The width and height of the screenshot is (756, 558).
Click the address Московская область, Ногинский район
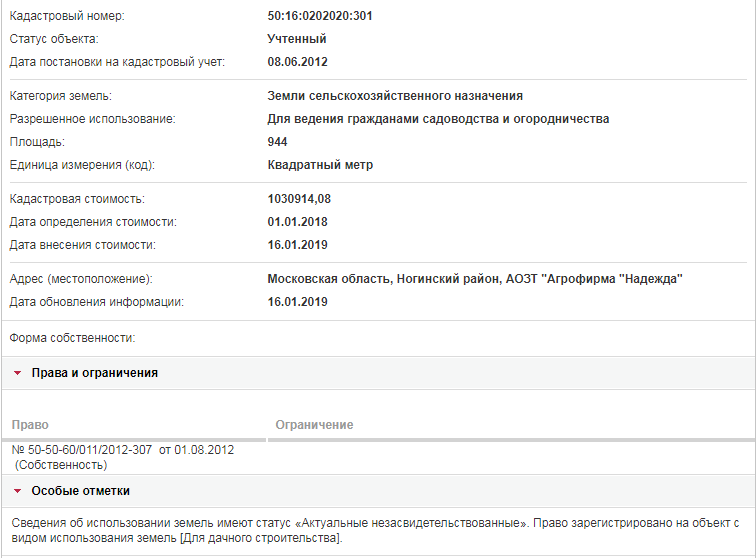pos(384,279)
